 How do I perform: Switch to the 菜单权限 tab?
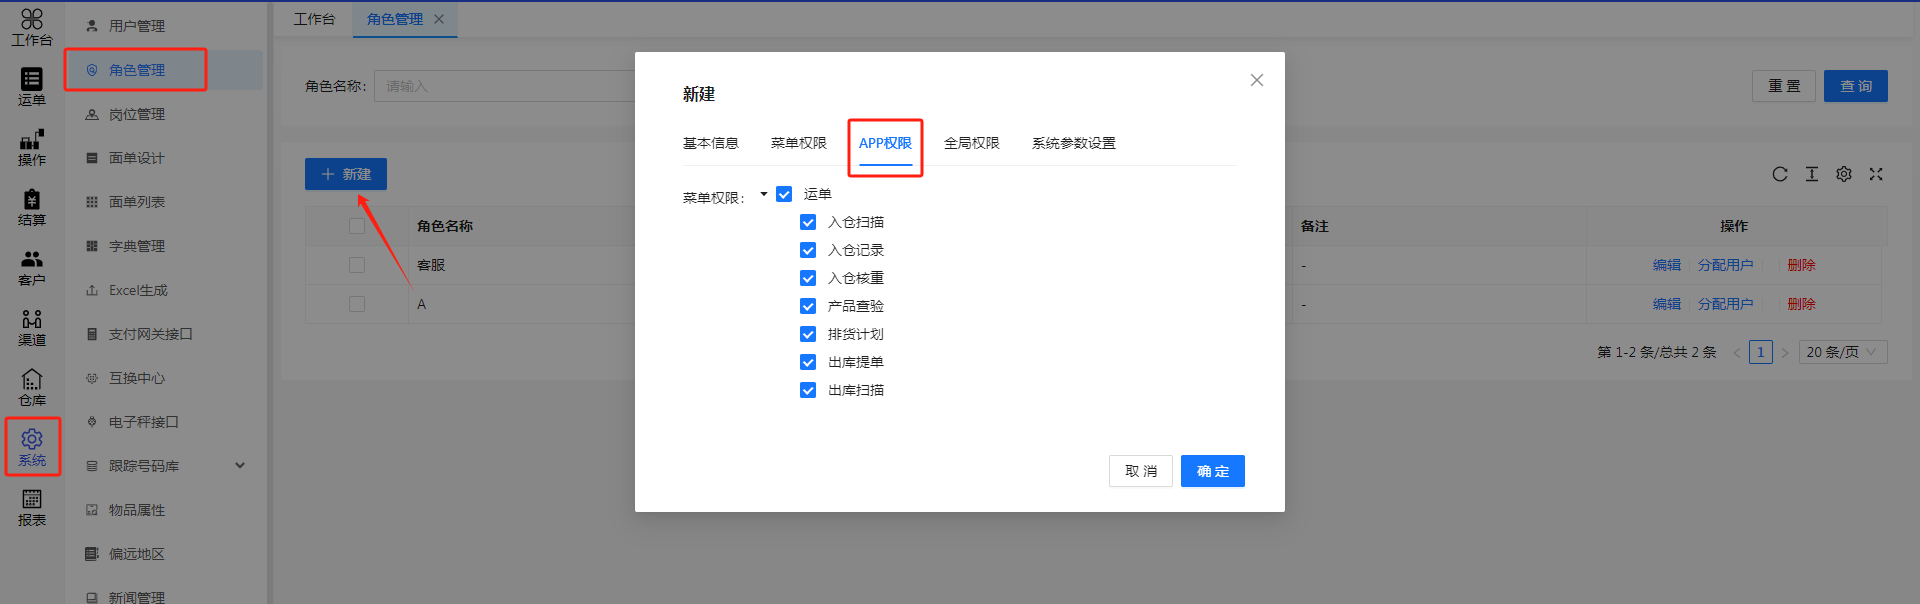pos(798,143)
